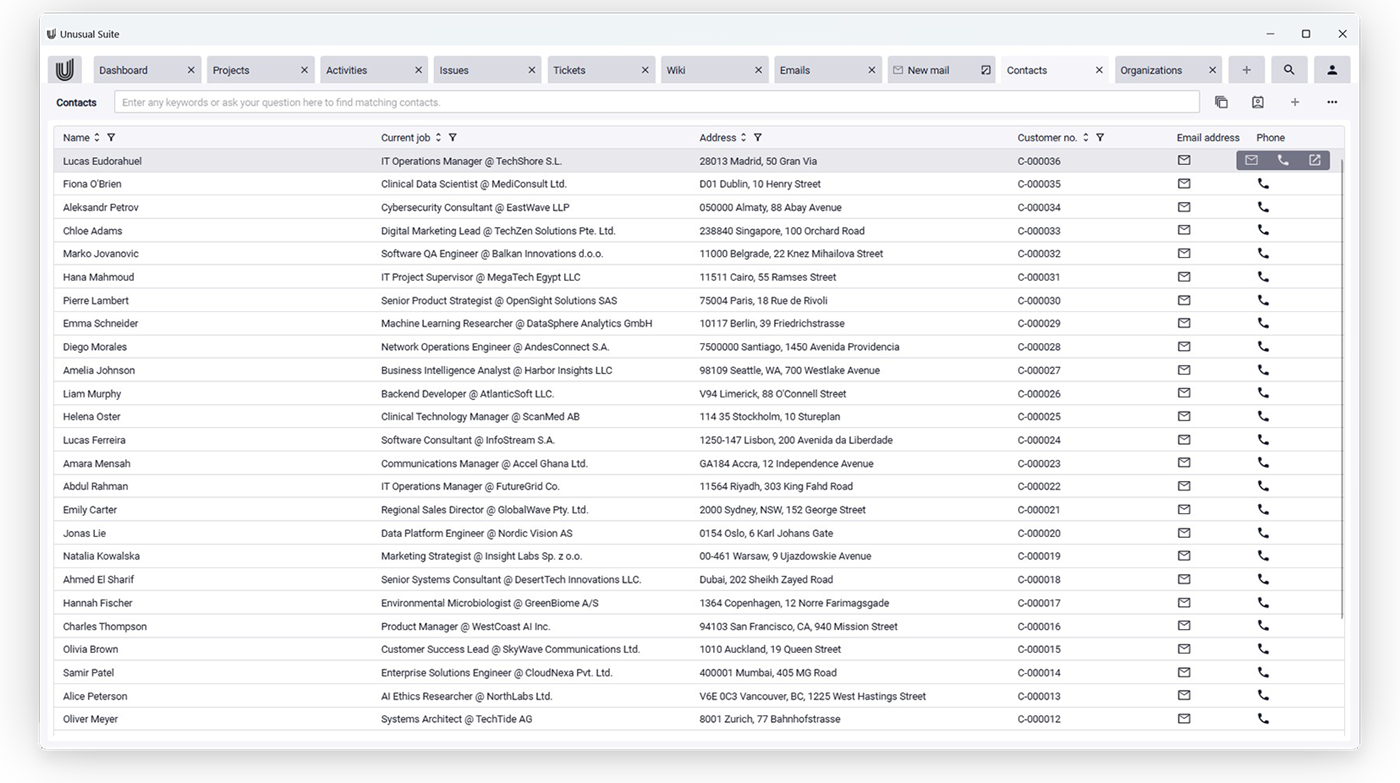Click the contacts keyword search input field
The image size is (1400, 783).
[x=656, y=102]
